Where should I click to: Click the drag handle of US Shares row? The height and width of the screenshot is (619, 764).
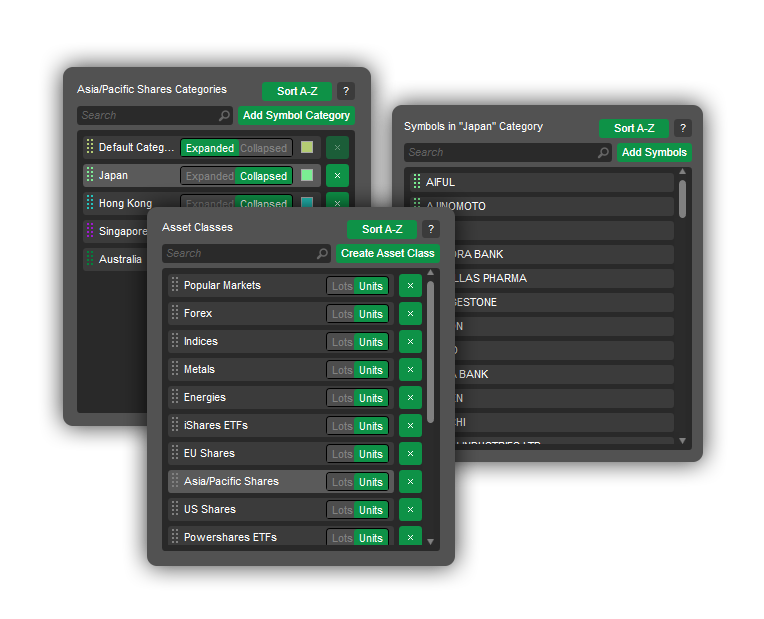tap(175, 509)
